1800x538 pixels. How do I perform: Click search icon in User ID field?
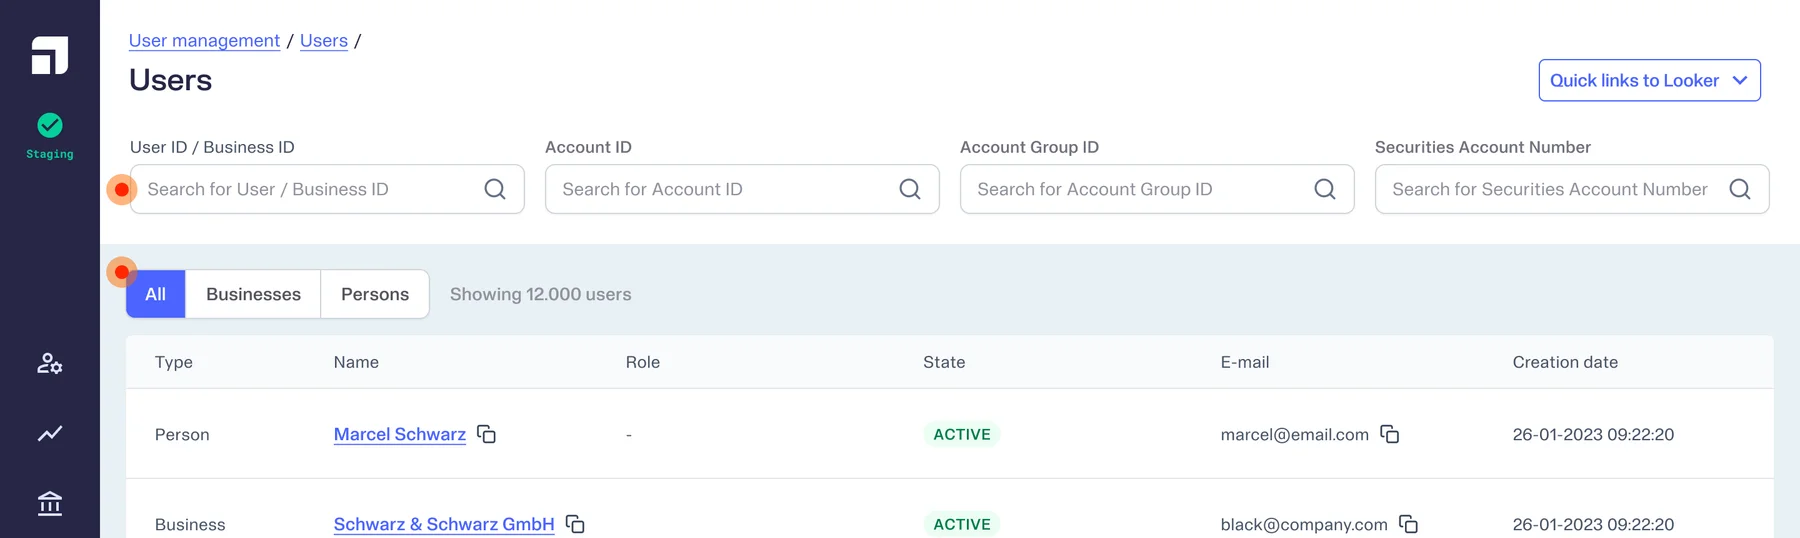(x=495, y=189)
